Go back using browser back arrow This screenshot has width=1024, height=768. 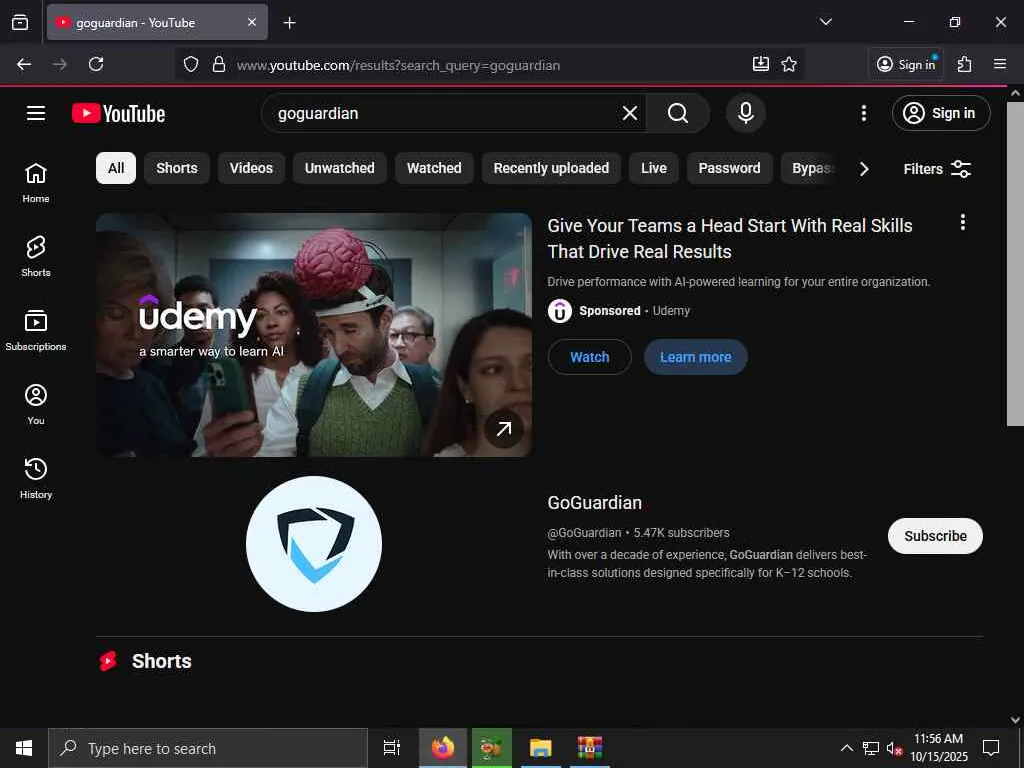click(x=24, y=64)
